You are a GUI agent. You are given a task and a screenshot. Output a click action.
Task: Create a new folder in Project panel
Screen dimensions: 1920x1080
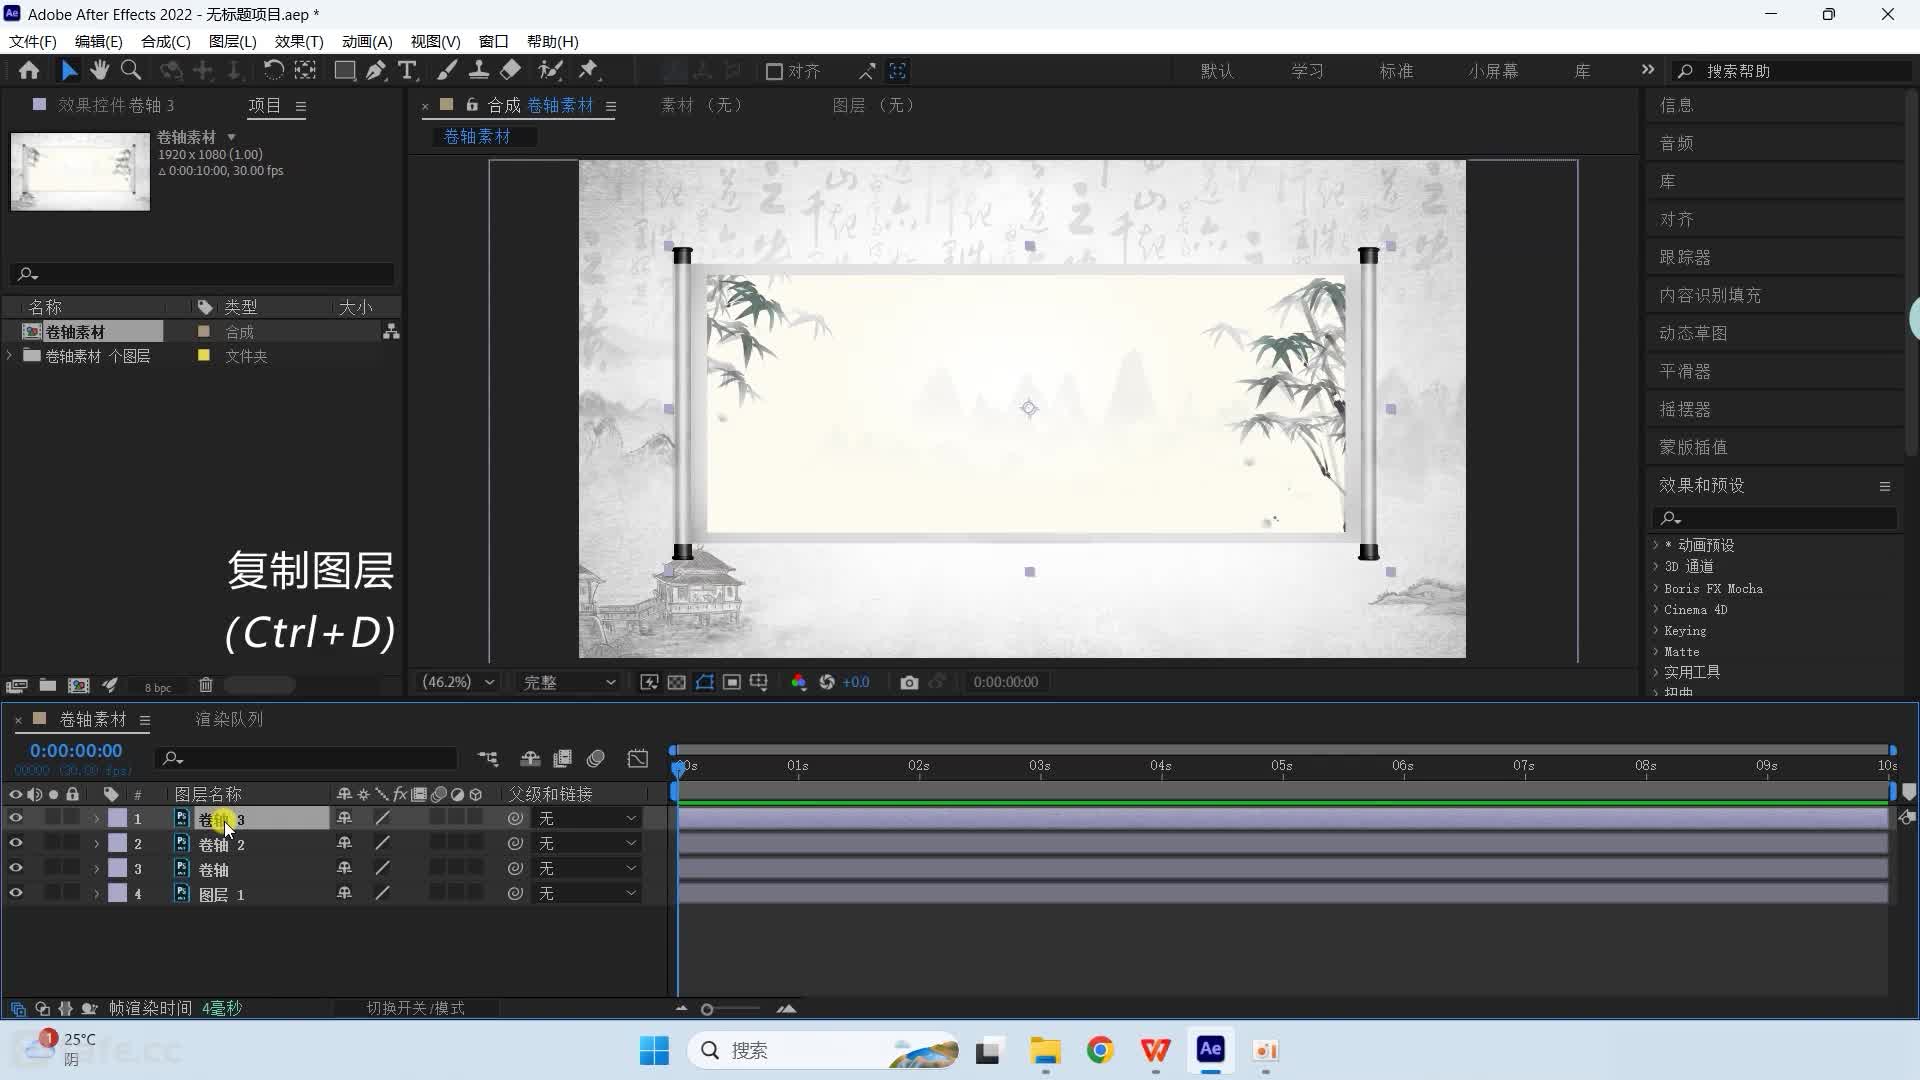pyautogui.click(x=47, y=685)
